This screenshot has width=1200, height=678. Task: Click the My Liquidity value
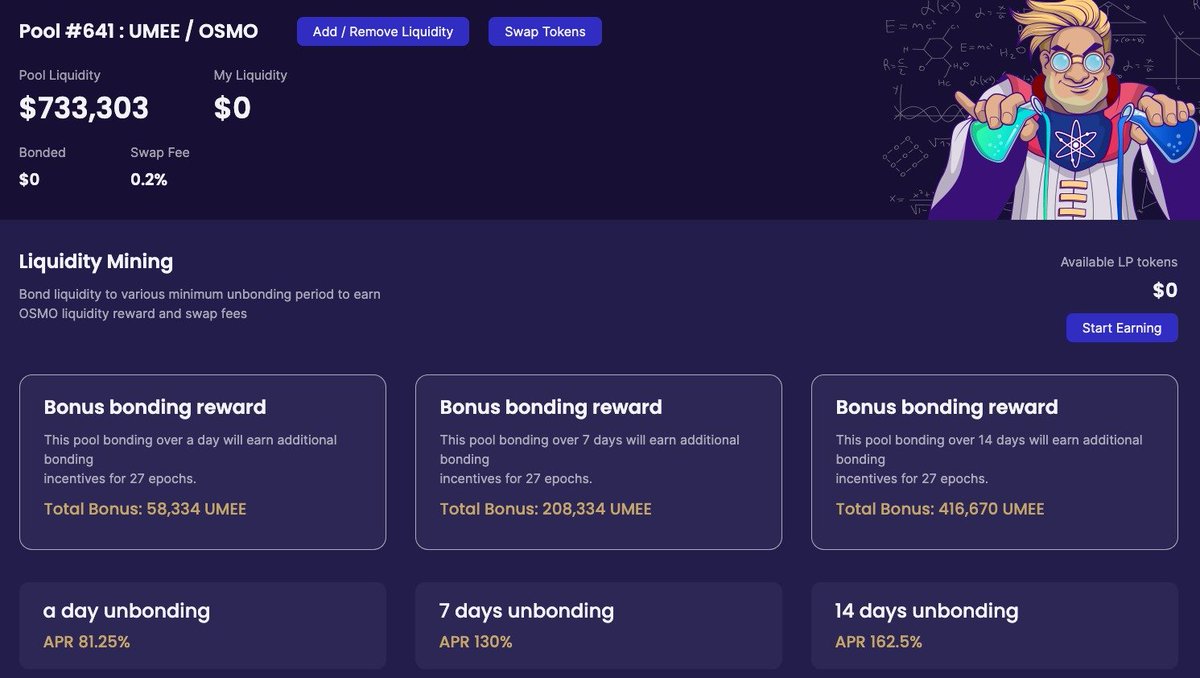coord(234,108)
